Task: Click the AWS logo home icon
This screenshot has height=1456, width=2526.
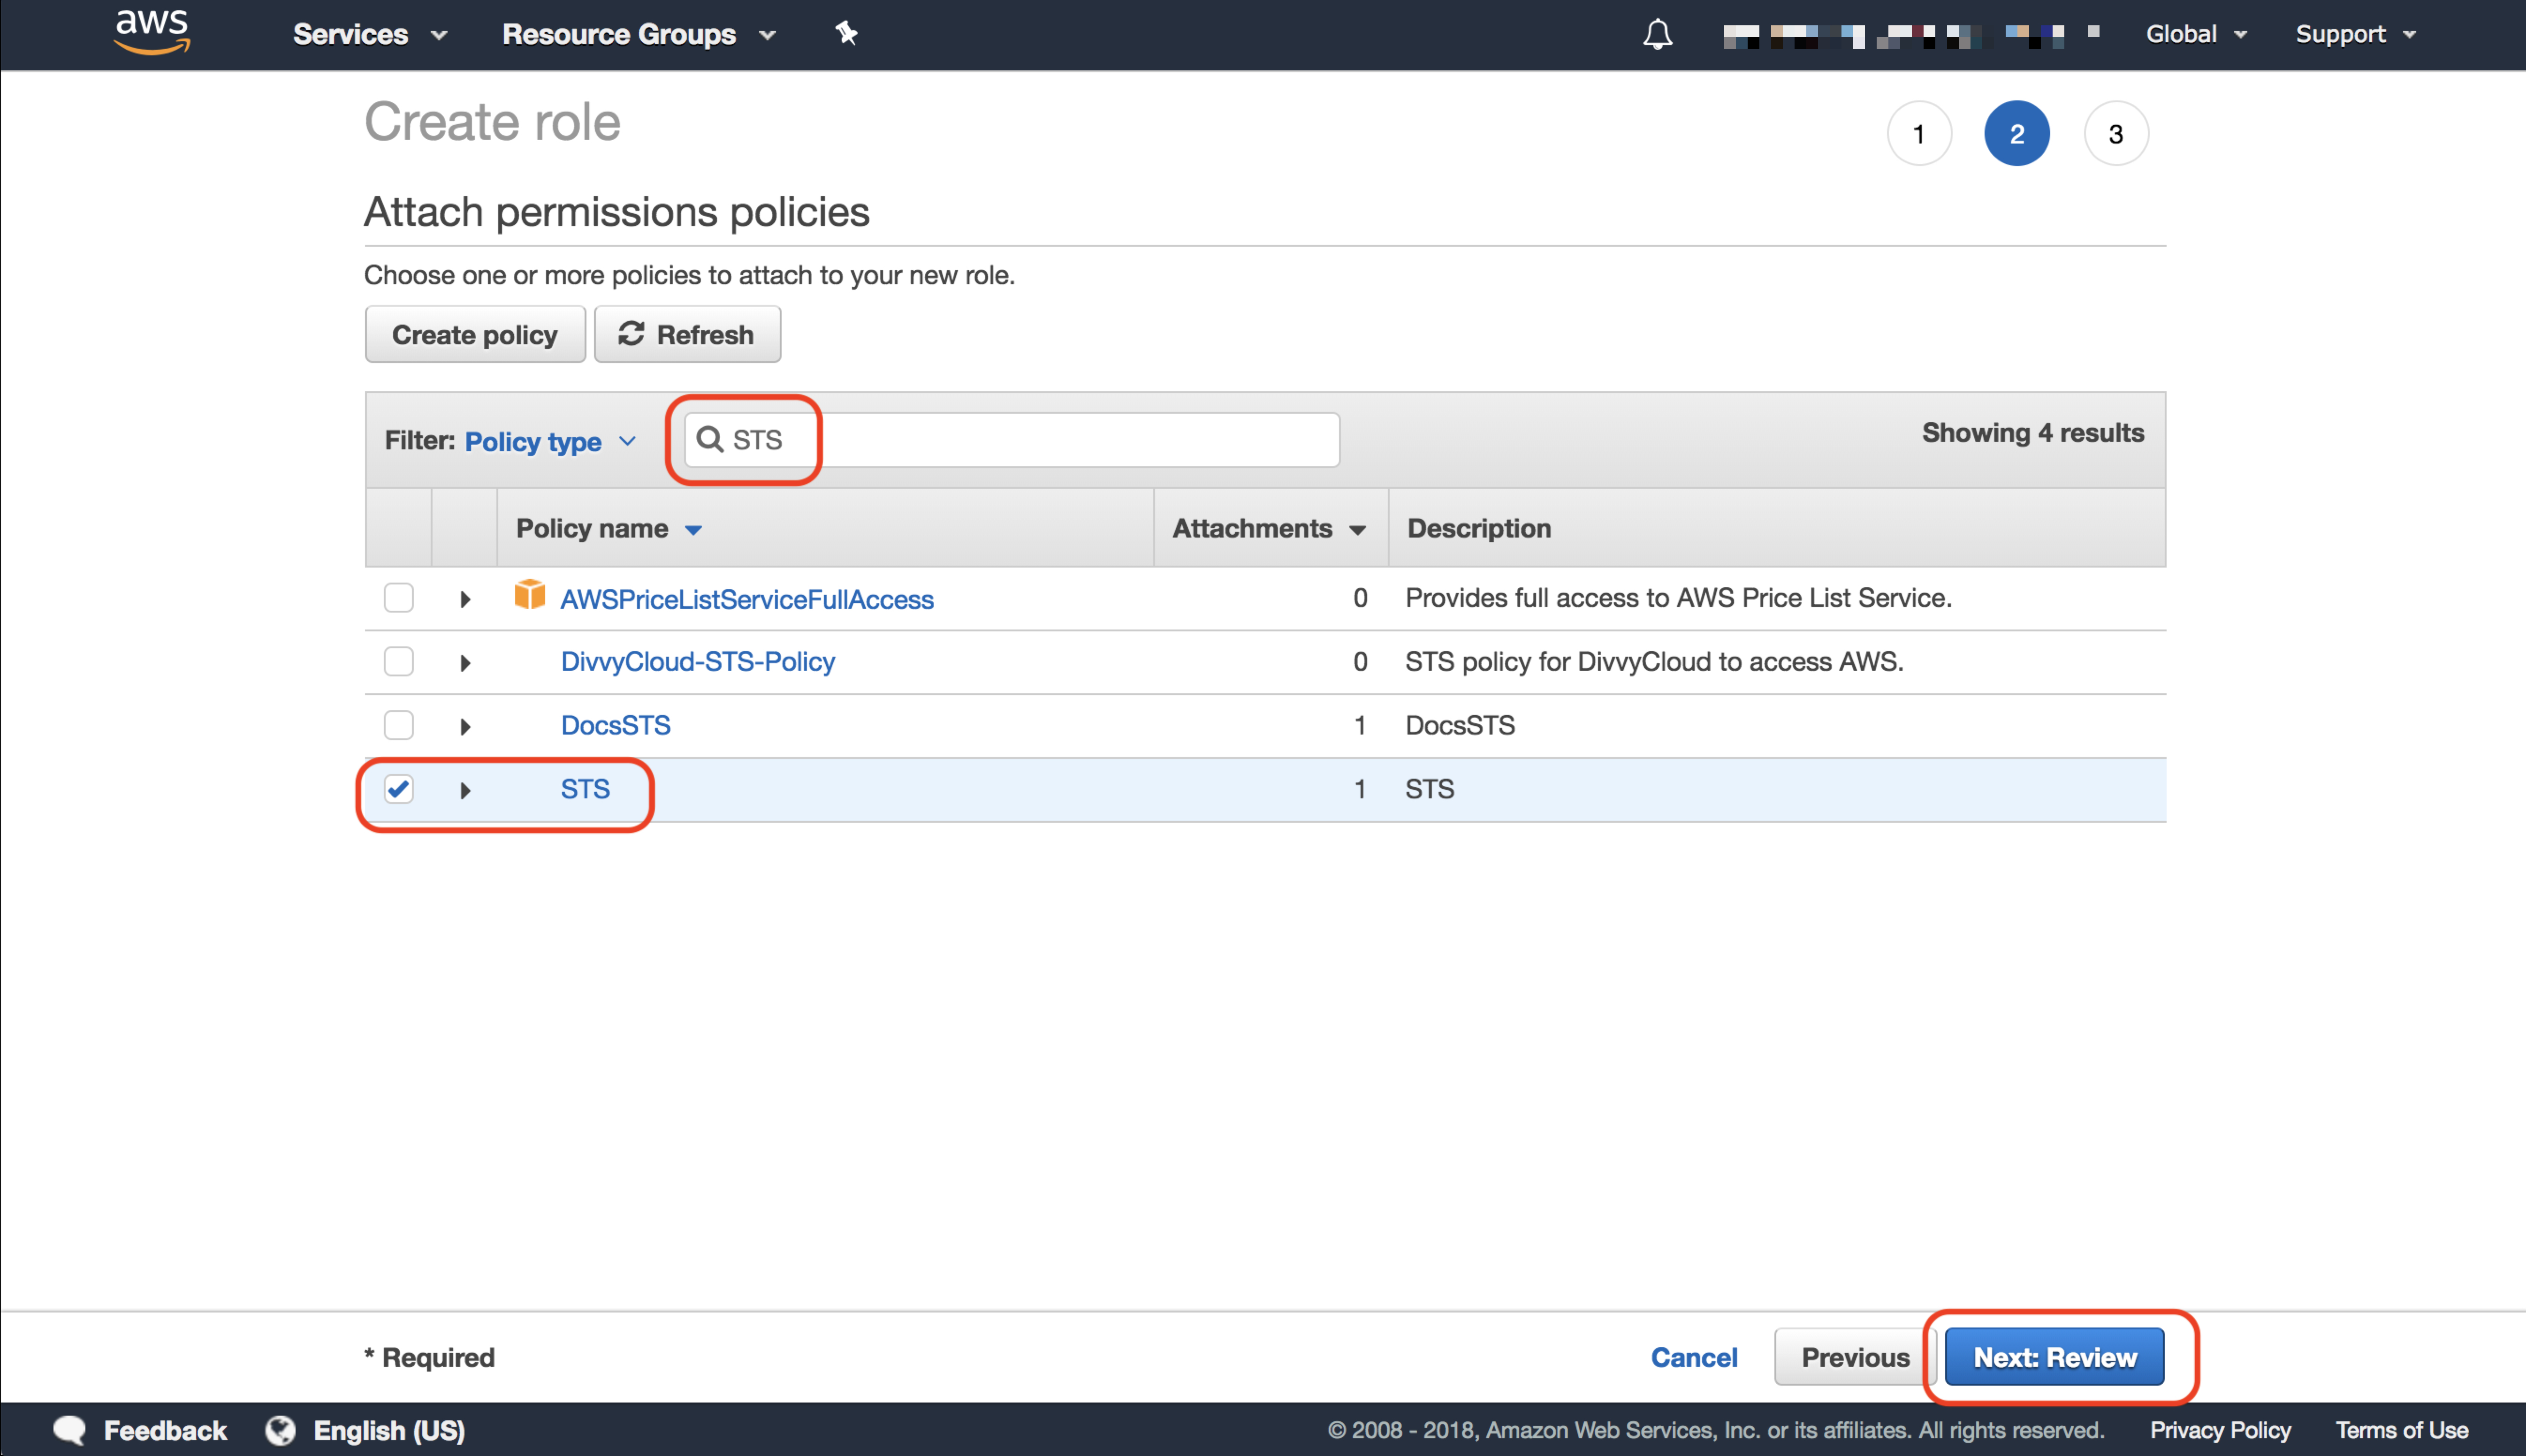Action: (152, 33)
